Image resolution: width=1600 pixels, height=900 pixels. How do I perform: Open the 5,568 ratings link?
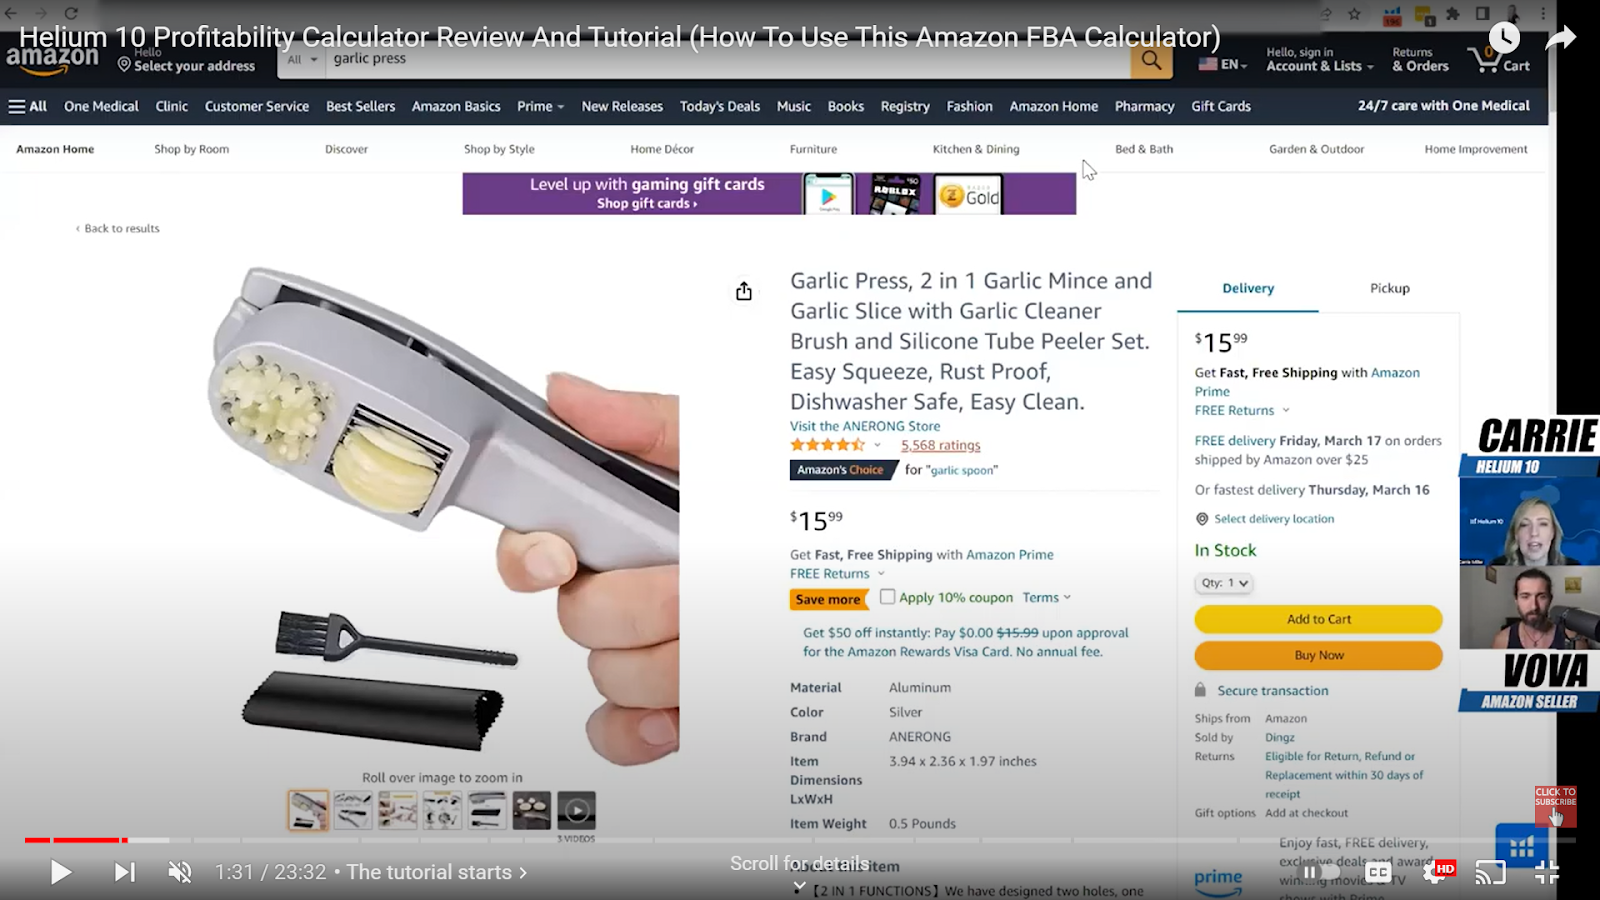[940, 445]
